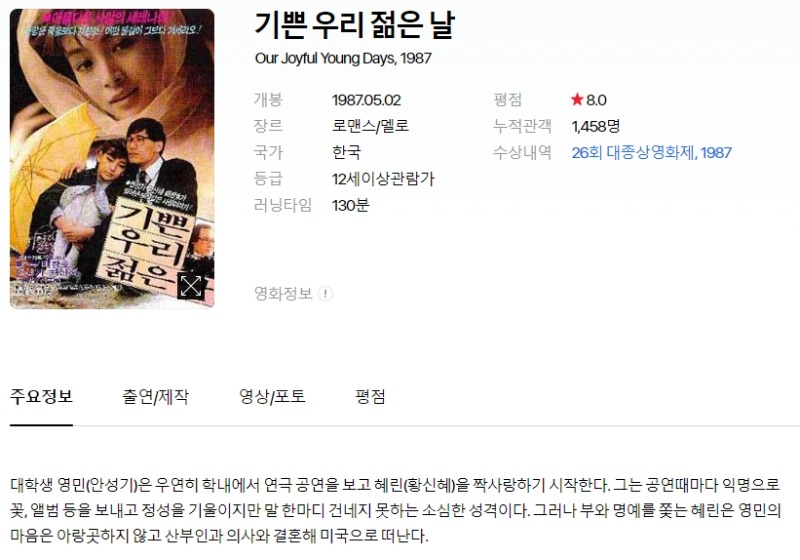Click the running time 130분

351,206
